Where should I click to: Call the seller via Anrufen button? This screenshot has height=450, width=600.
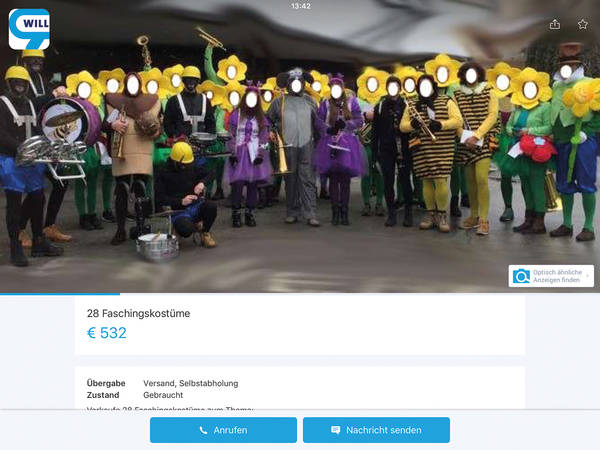223,430
